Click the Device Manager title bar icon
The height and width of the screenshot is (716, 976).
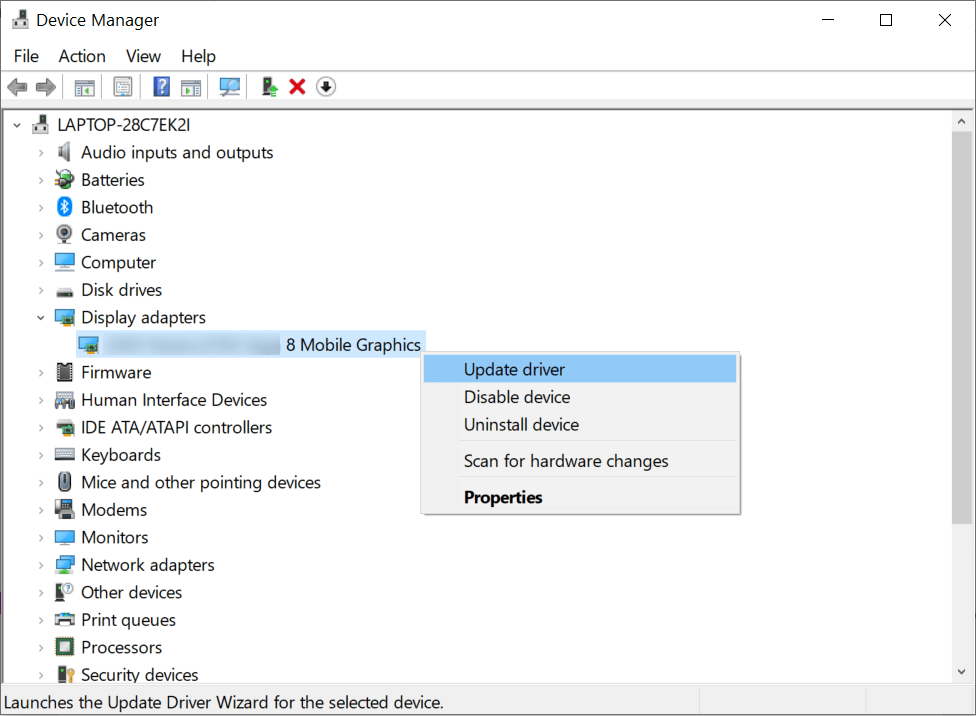21,19
